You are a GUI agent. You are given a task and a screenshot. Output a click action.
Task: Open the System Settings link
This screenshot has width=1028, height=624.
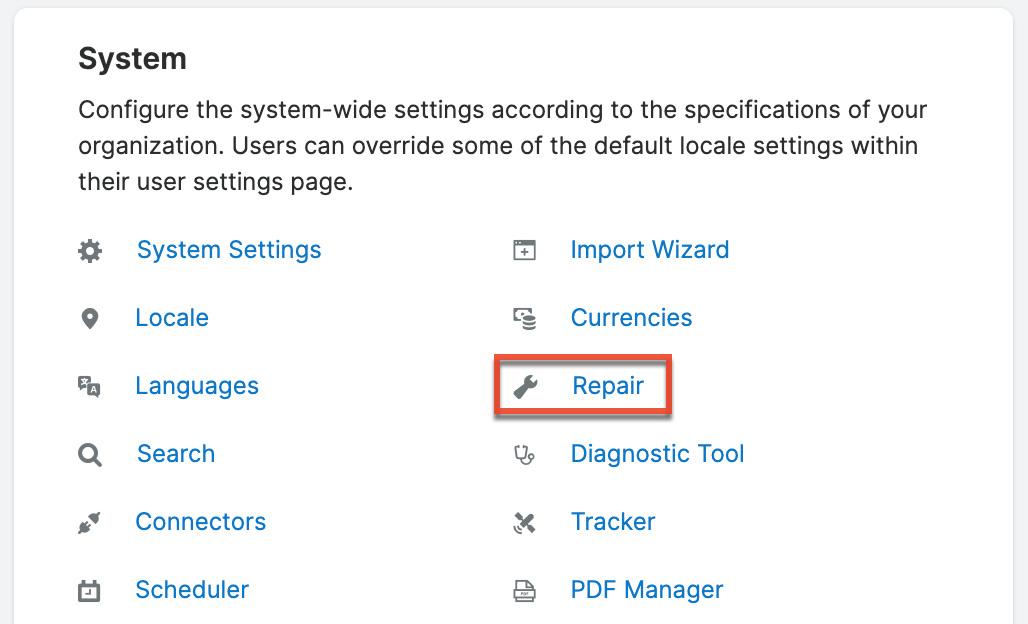[x=228, y=250]
